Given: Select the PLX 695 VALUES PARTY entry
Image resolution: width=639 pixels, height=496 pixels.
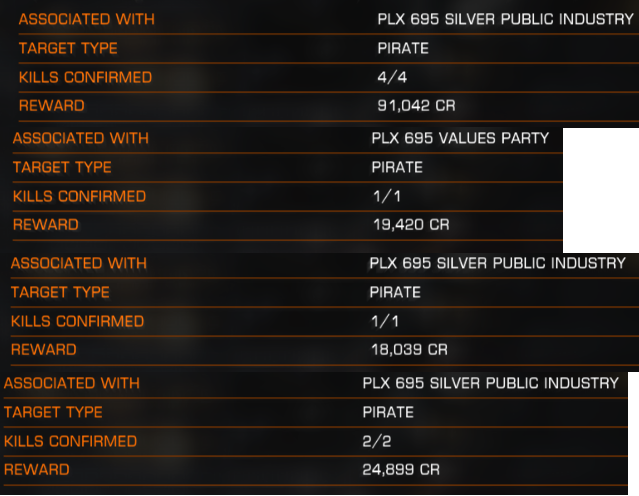Looking at the screenshot, I should click(x=460, y=138).
